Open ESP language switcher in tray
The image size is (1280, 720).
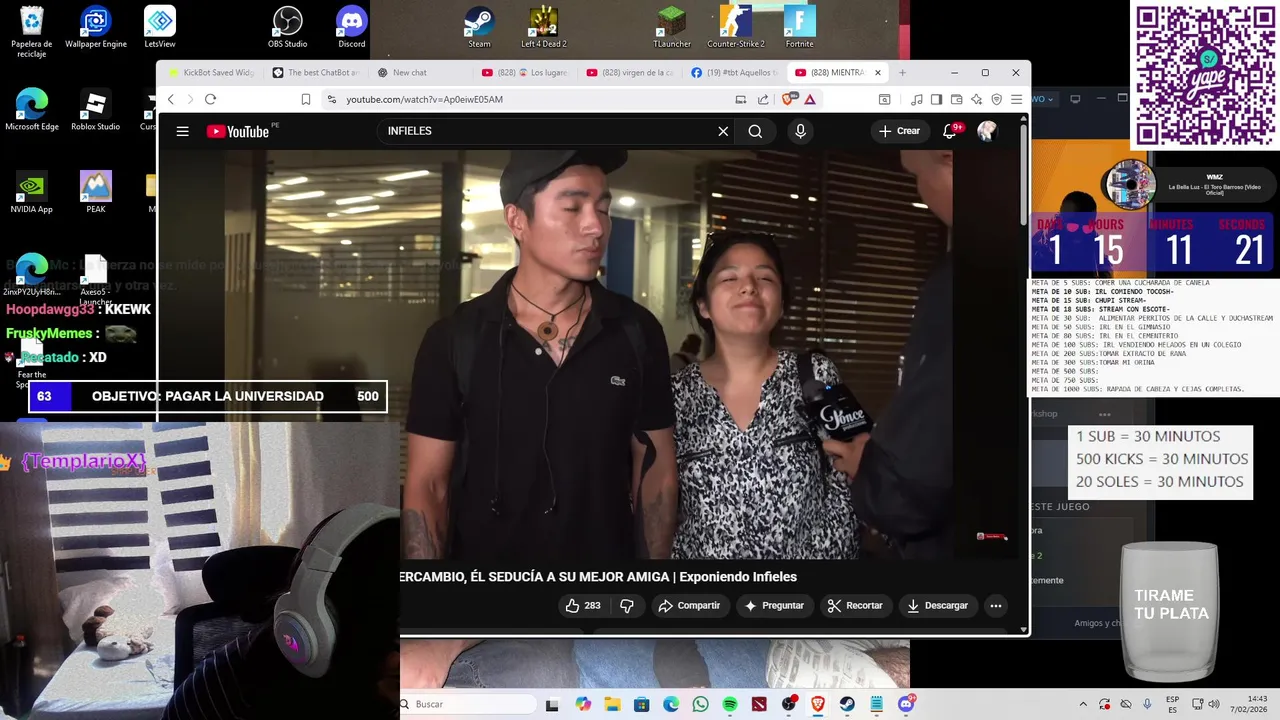(x=1172, y=704)
